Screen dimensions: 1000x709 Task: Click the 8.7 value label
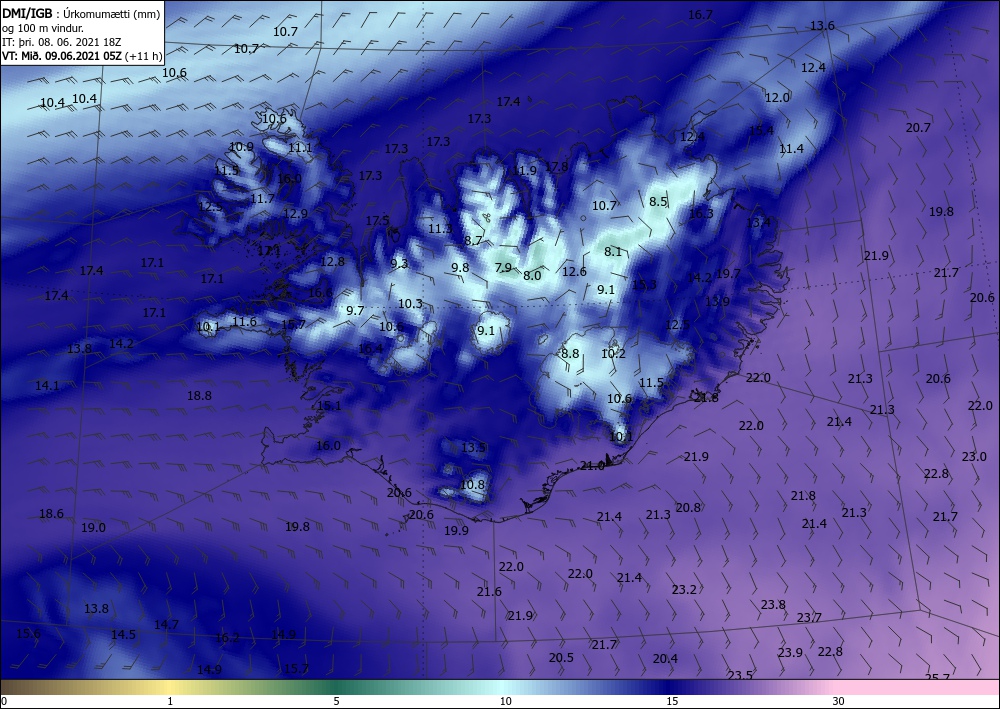473,241
